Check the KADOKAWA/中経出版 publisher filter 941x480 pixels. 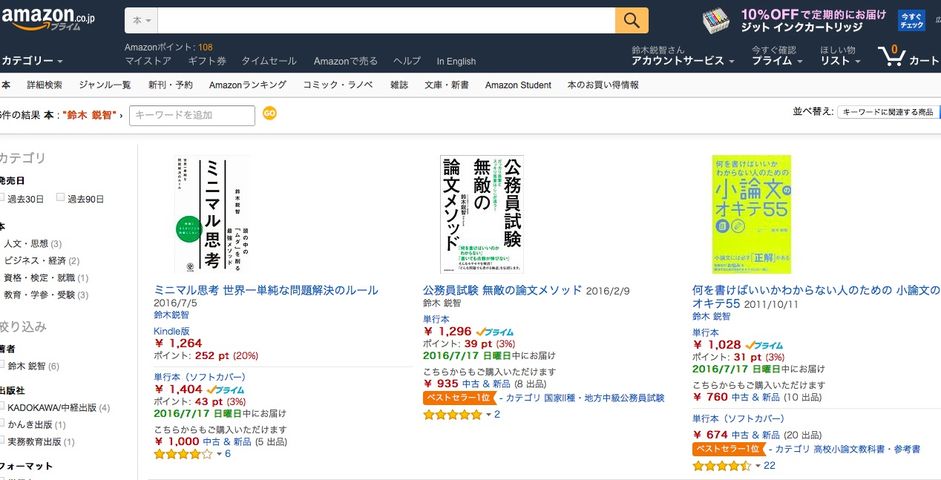coord(2,406)
